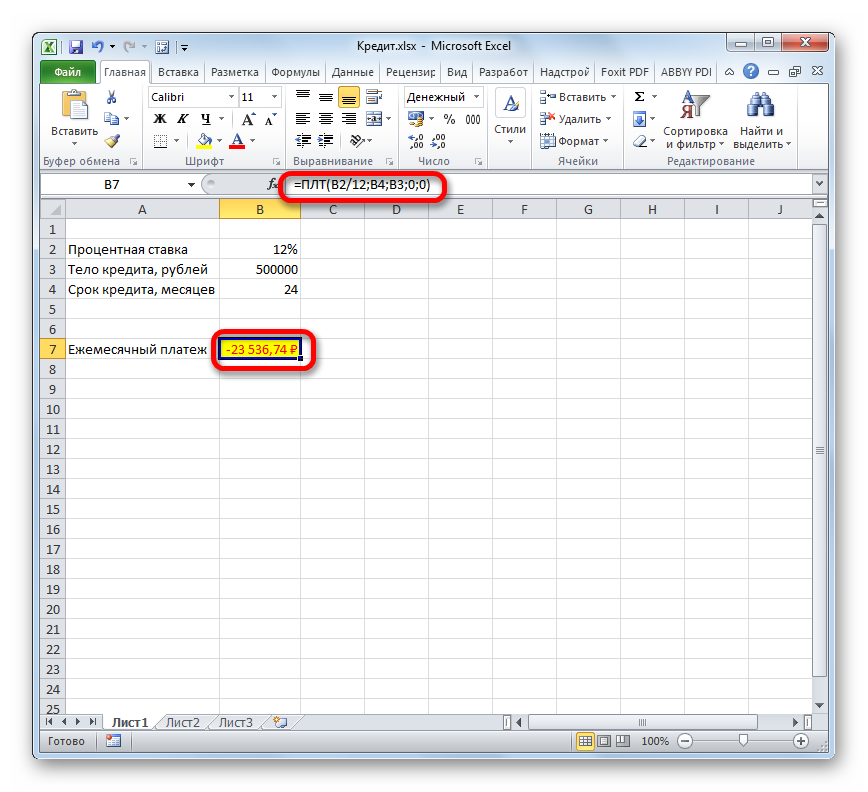The image size is (868, 792).
Task: Click the Файл button
Action: [x=68, y=72]
